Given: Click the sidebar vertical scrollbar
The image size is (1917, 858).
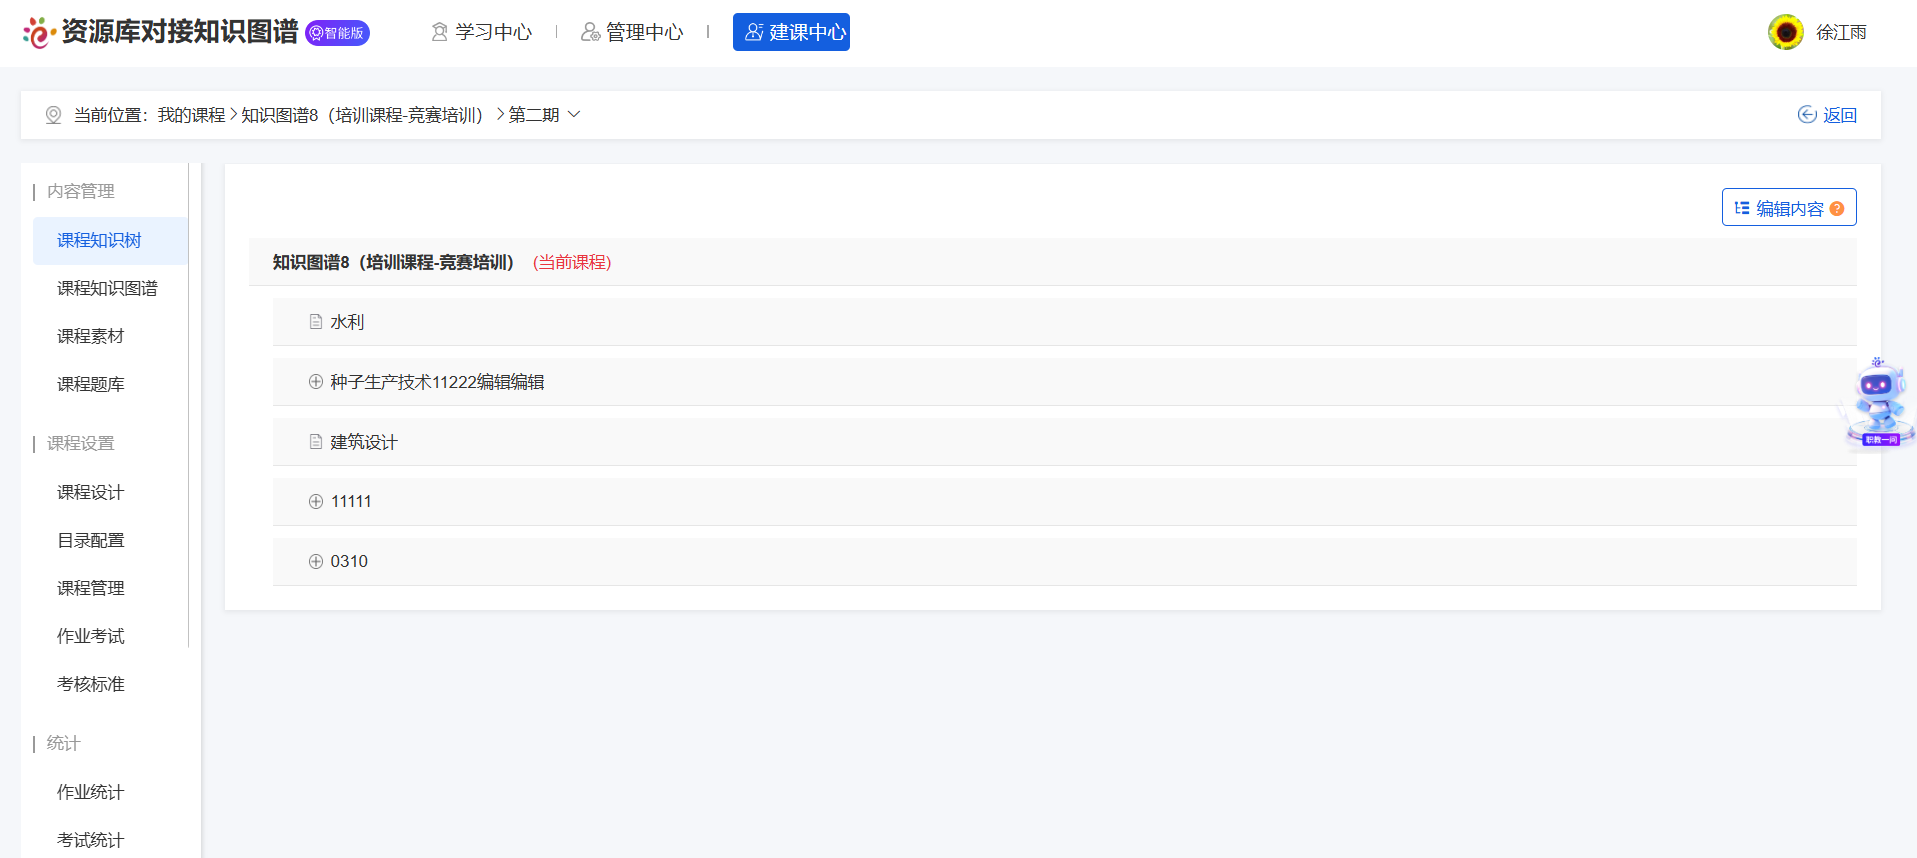Looking at the screenshot, I should (x=189, y=405).
